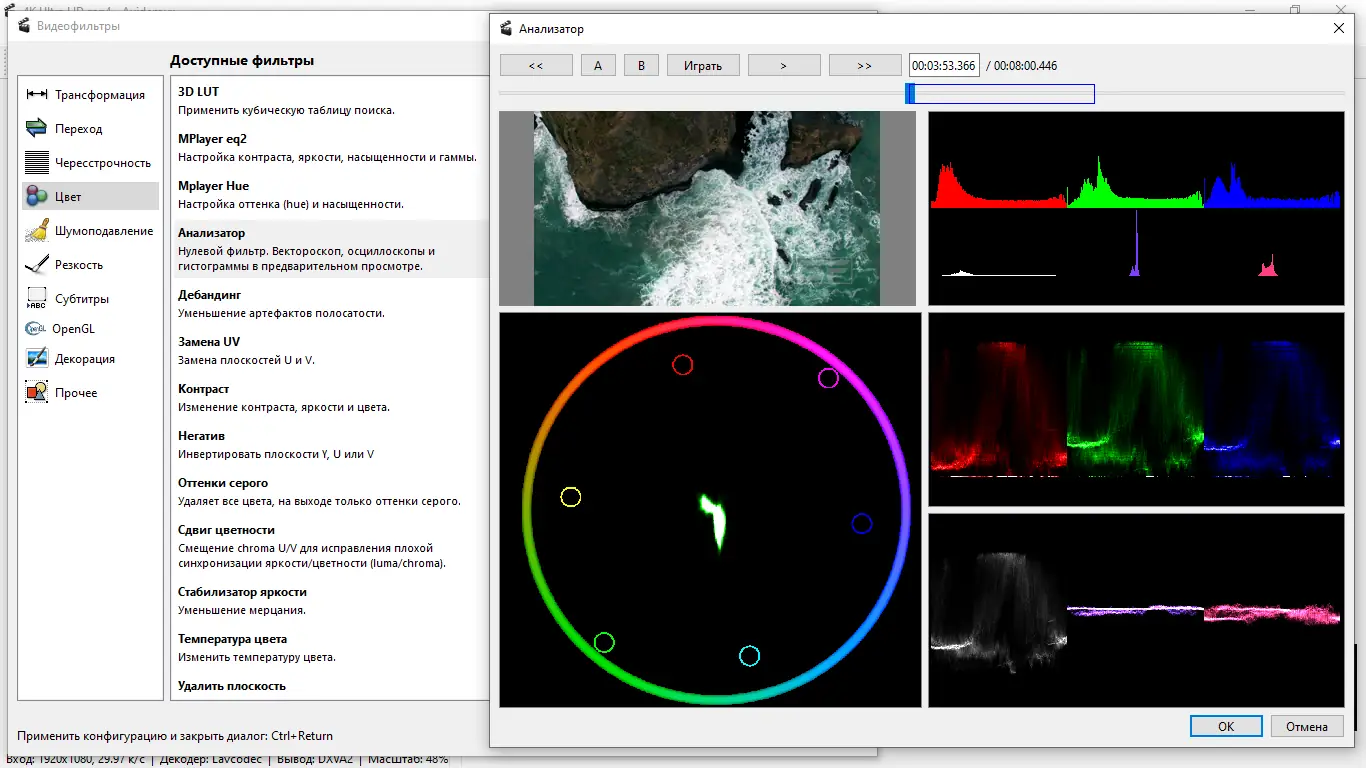
Task: Click the Прочее category icon
Action: [x=37, y=393]
